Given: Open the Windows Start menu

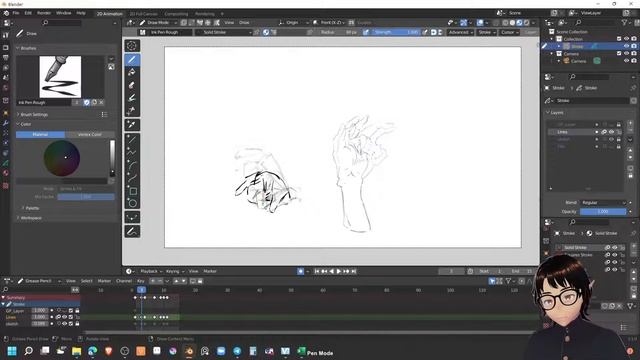Looking at the screenshot, I should click(x=12, y=351).
